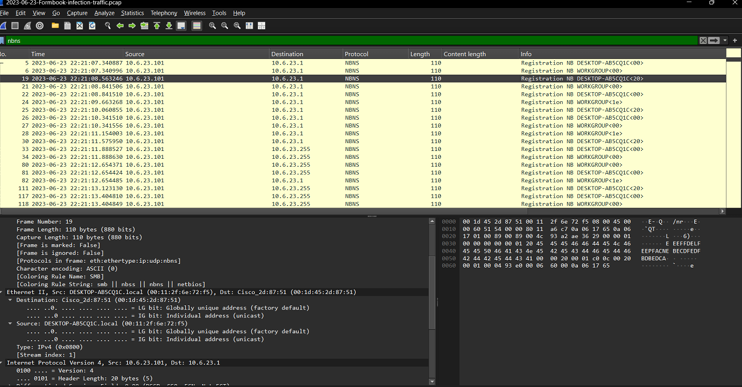Save this capture file
Screen dimensions: 742x387
68,26
